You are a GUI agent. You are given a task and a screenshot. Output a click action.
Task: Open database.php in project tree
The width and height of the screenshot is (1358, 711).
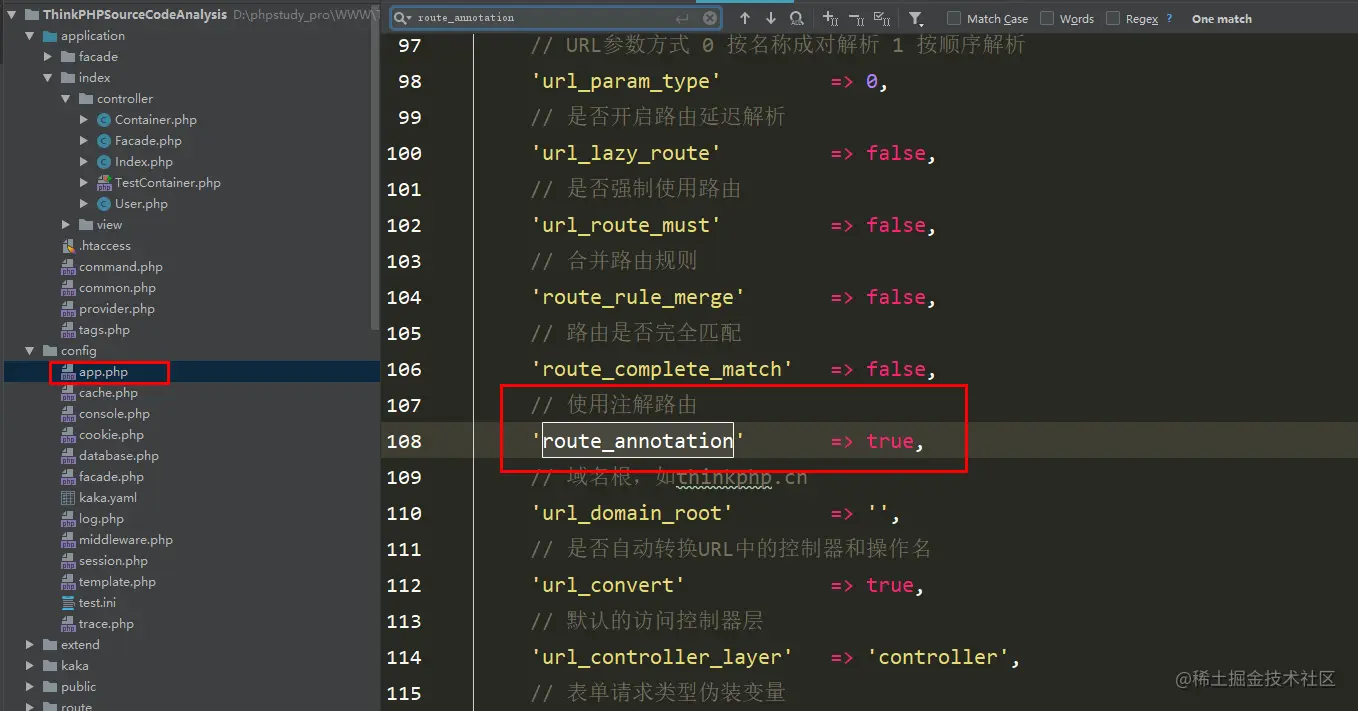pos(119,456)
